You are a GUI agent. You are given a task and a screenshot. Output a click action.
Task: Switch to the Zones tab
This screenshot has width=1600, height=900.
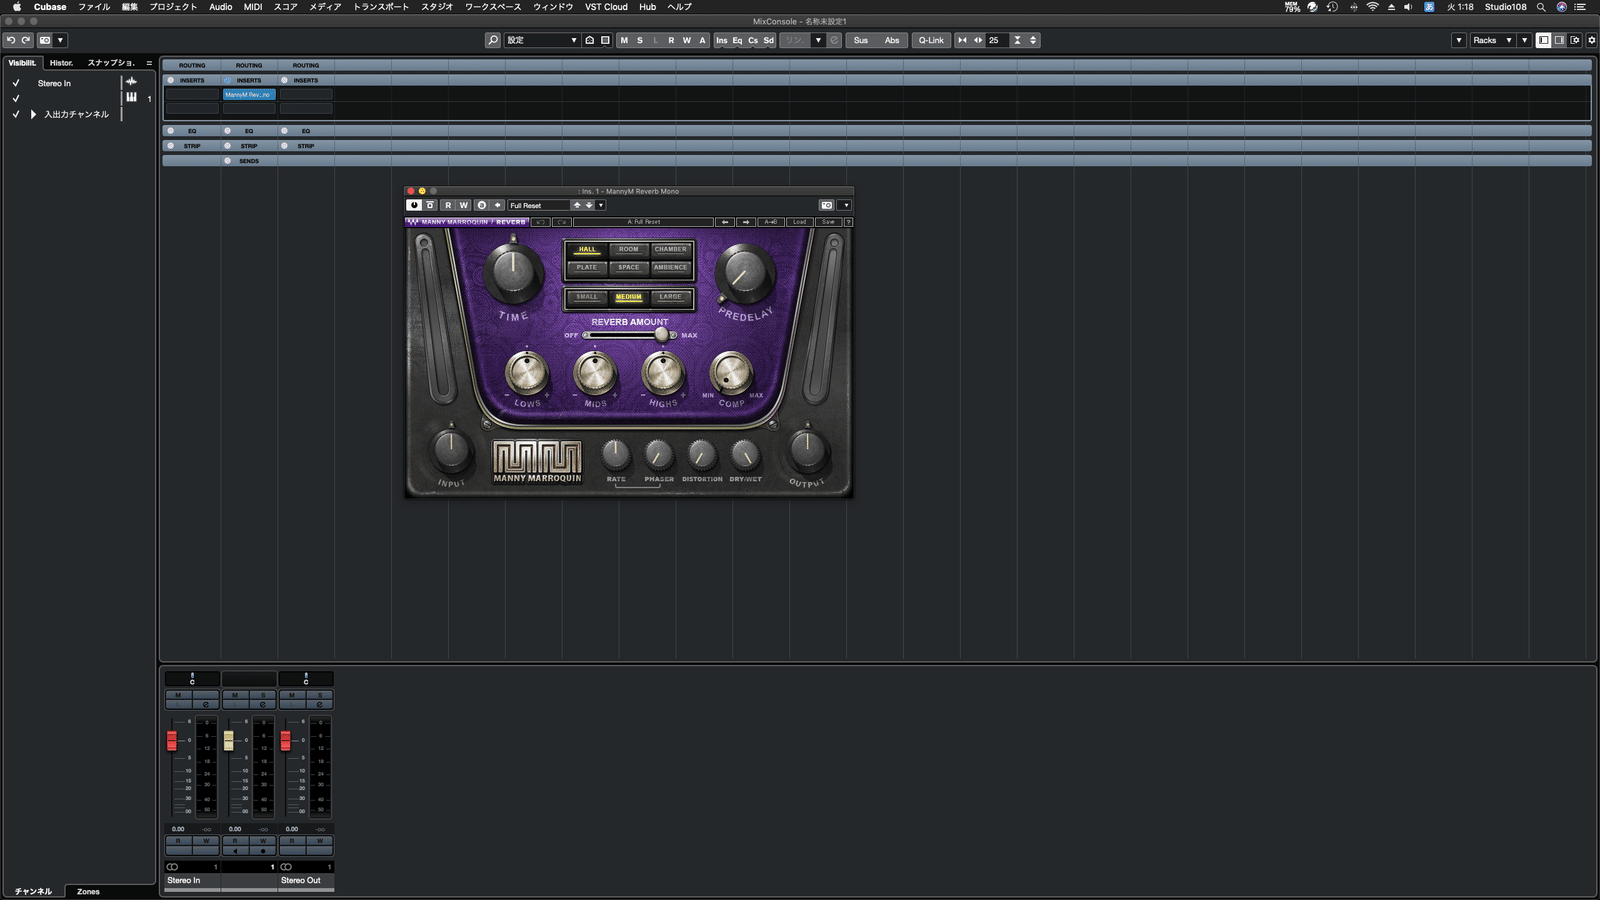point(88,891)
